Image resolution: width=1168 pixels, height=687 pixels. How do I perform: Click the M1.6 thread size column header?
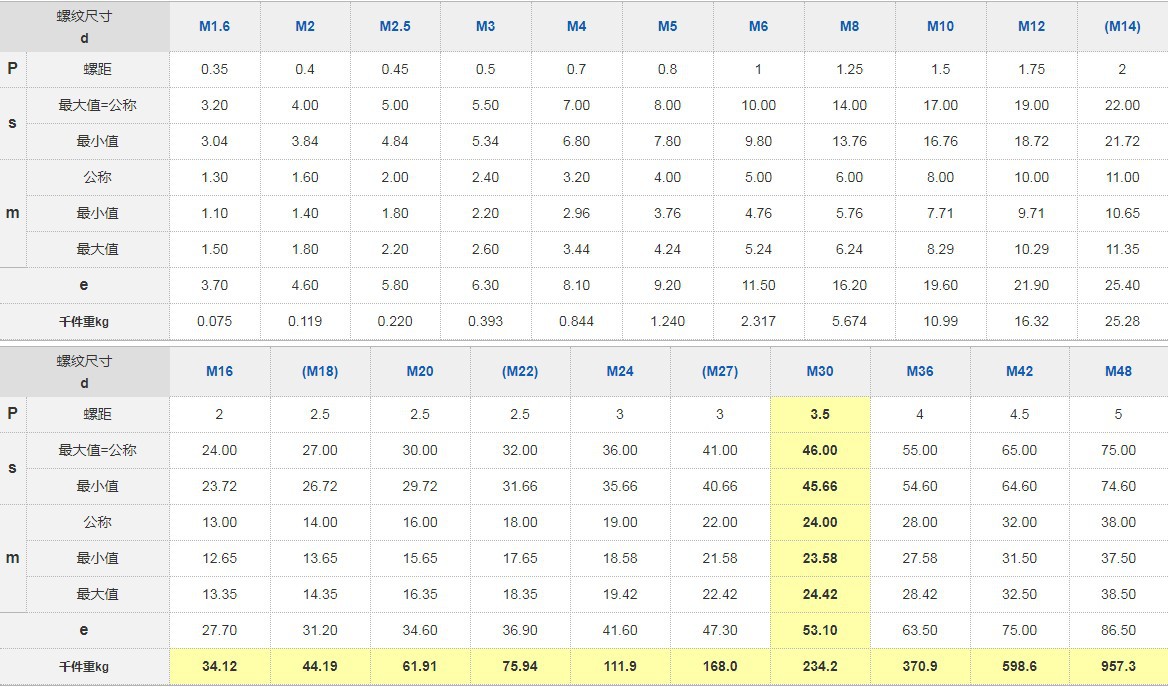pyautogui.click(x=214, y=26)
